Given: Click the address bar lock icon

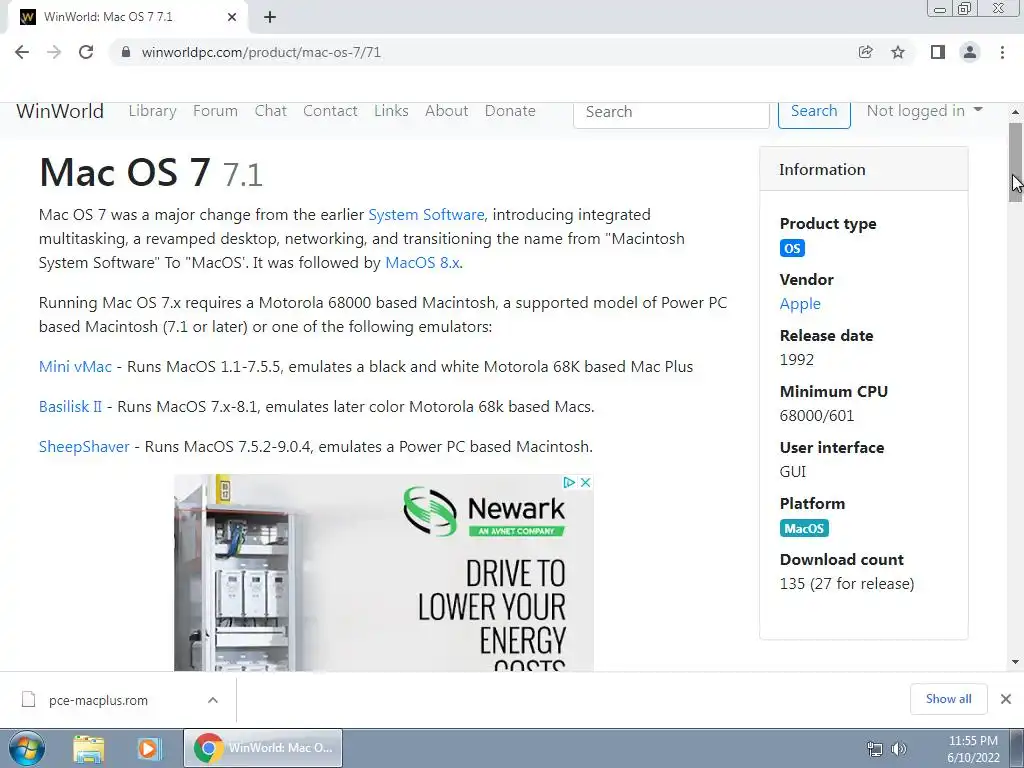Looking at the screenshot, I should (x=126, y=52).
